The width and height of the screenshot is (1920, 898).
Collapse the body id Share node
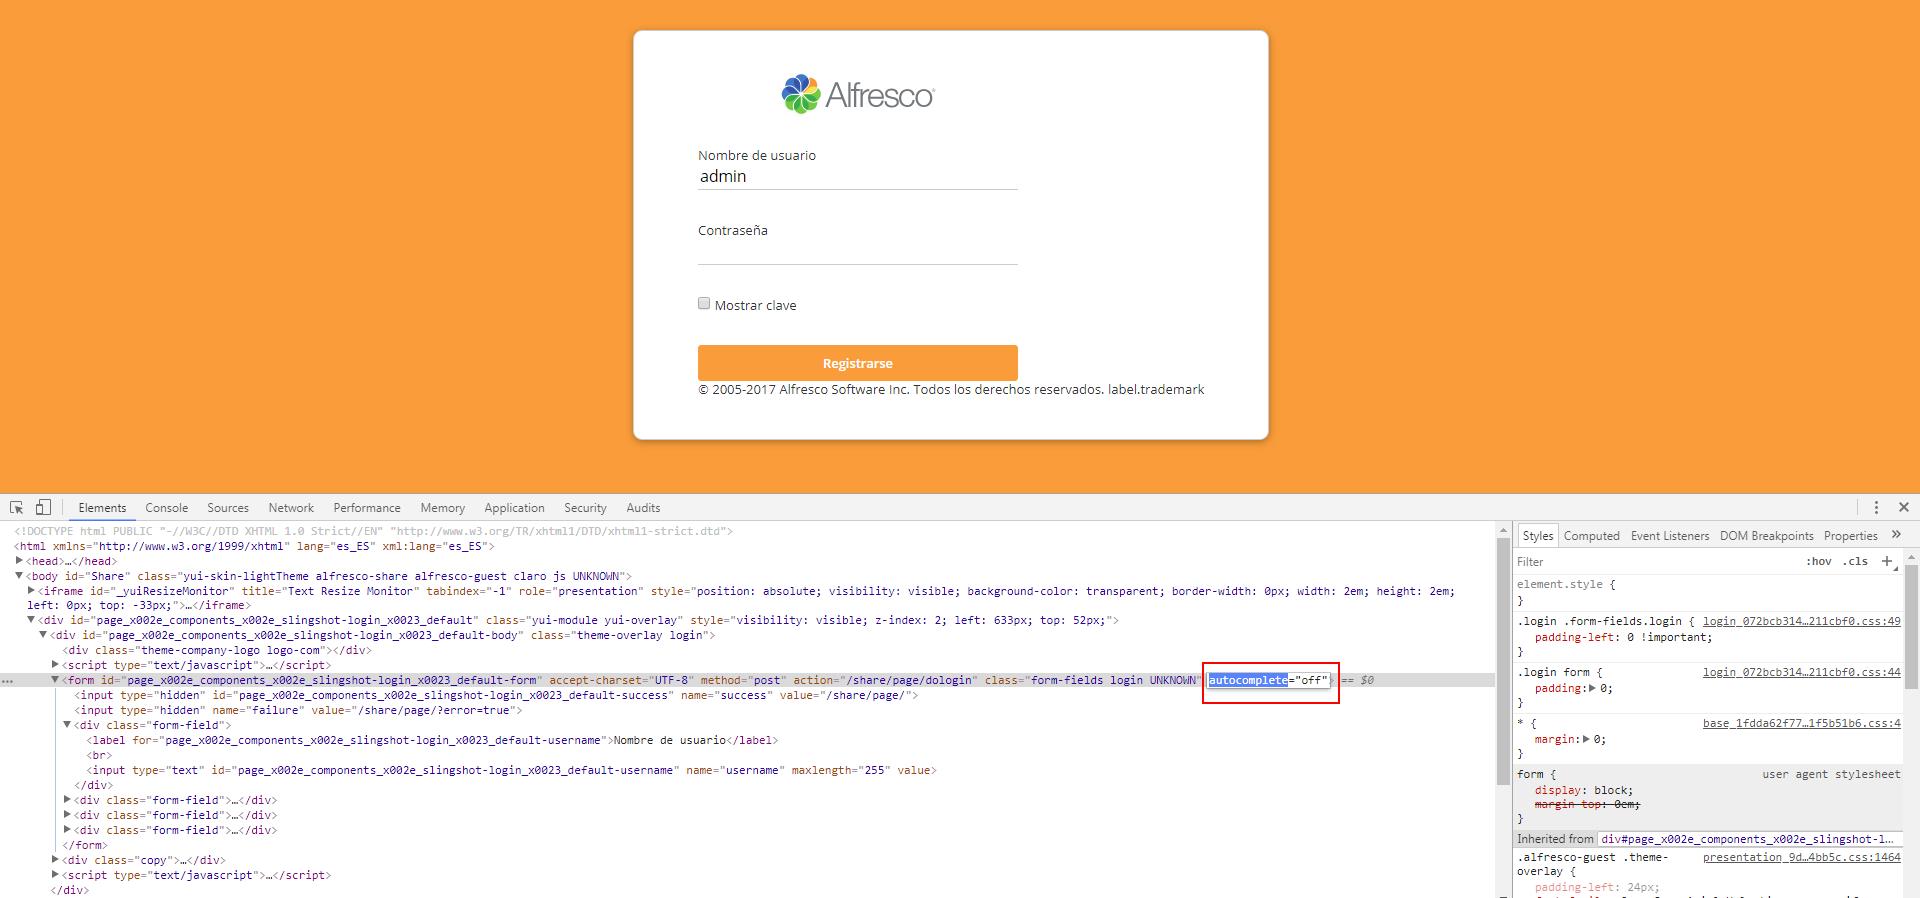(19, 576)
